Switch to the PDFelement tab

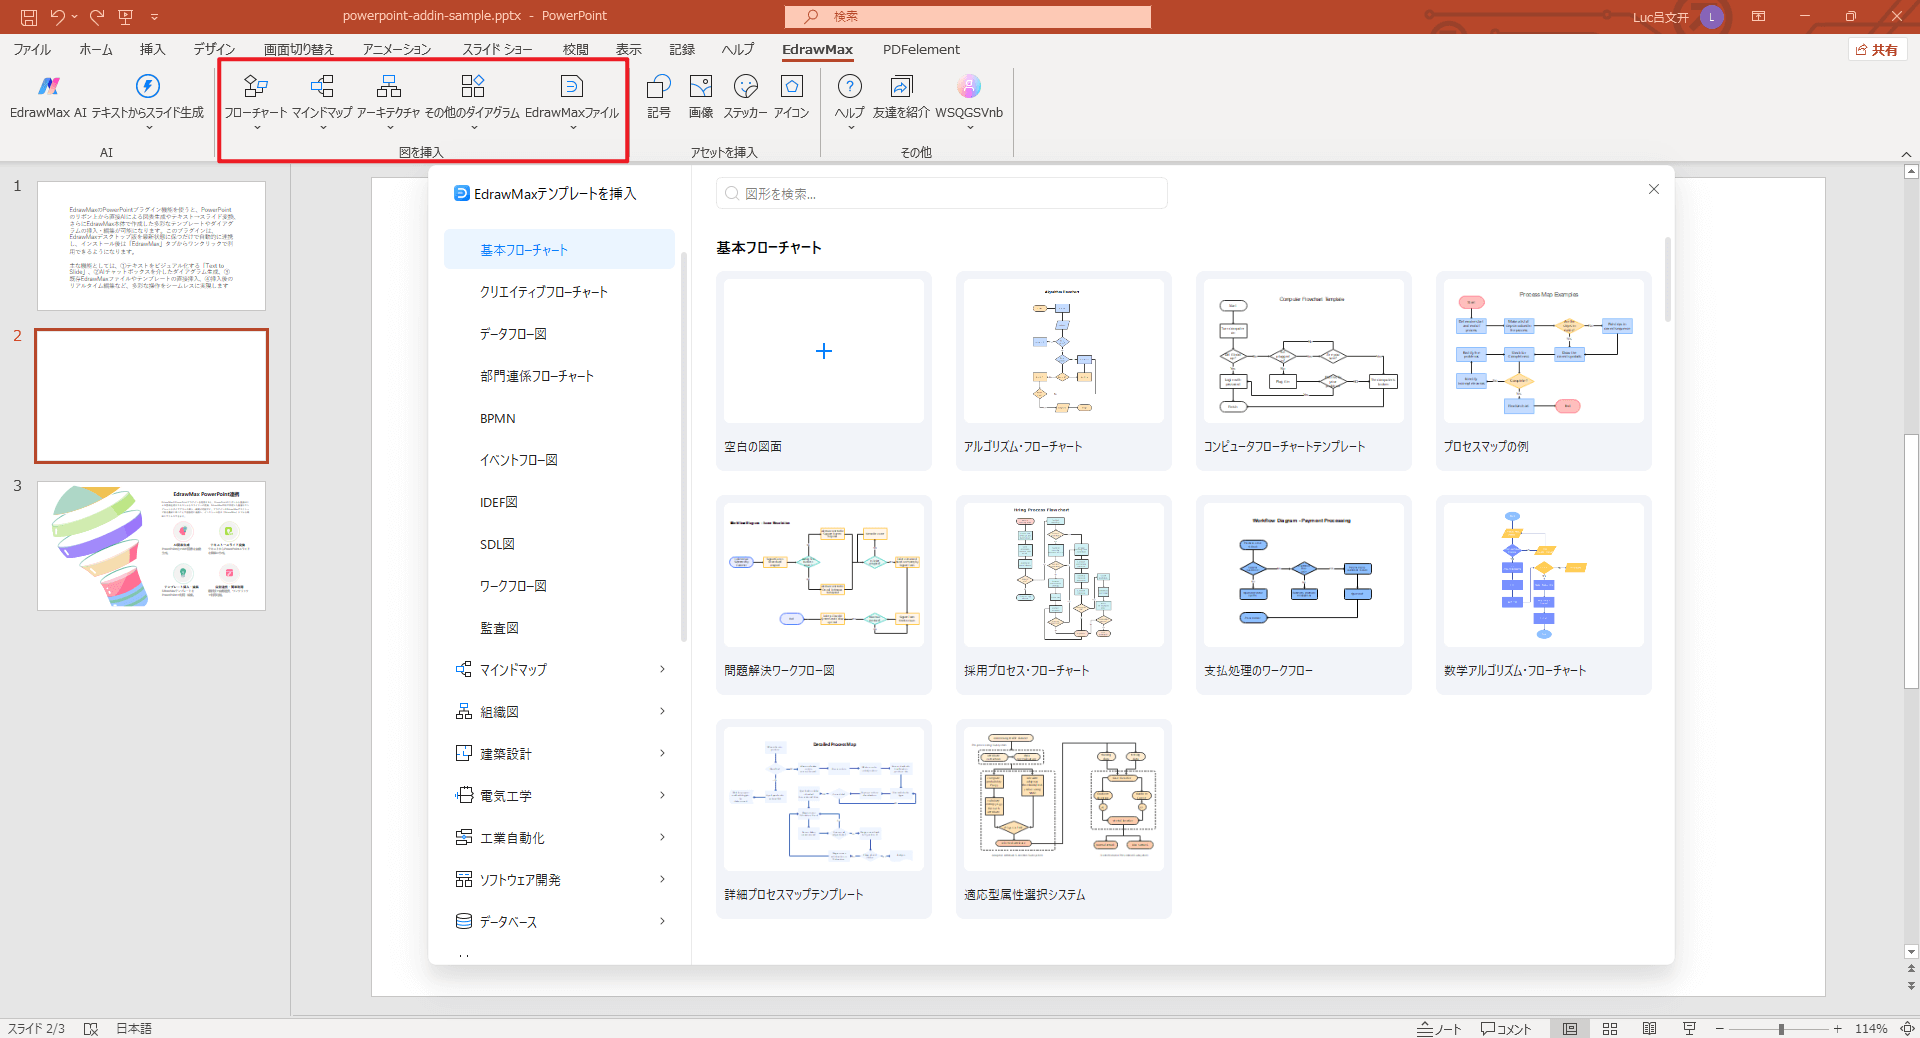click(921, 49)
